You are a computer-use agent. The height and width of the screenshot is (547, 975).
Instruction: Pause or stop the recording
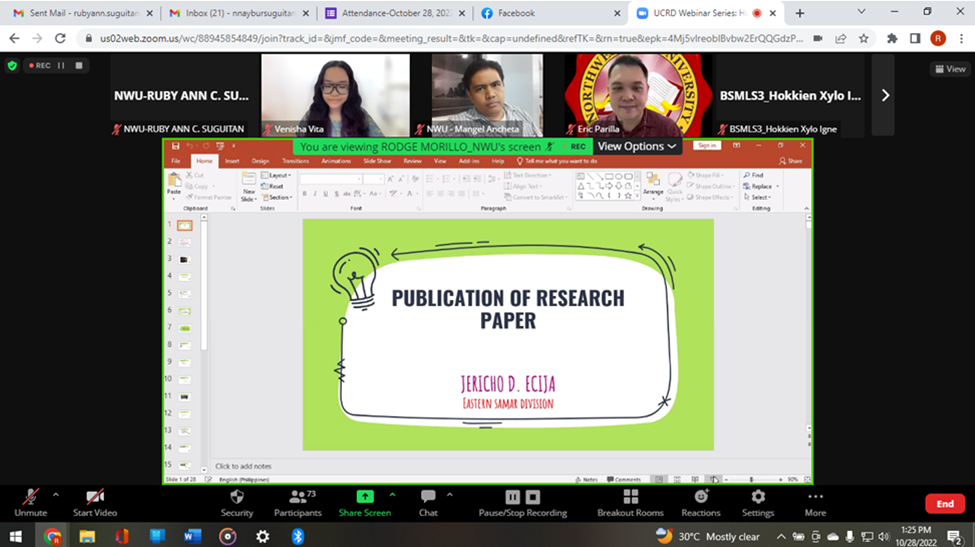tap(523, 497)
